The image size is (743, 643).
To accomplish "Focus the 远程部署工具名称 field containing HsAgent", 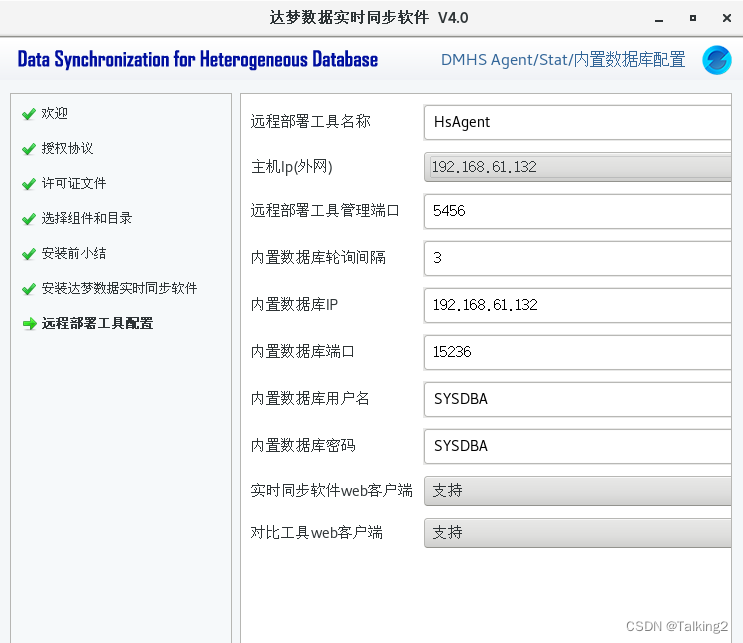I will point(578,122).
